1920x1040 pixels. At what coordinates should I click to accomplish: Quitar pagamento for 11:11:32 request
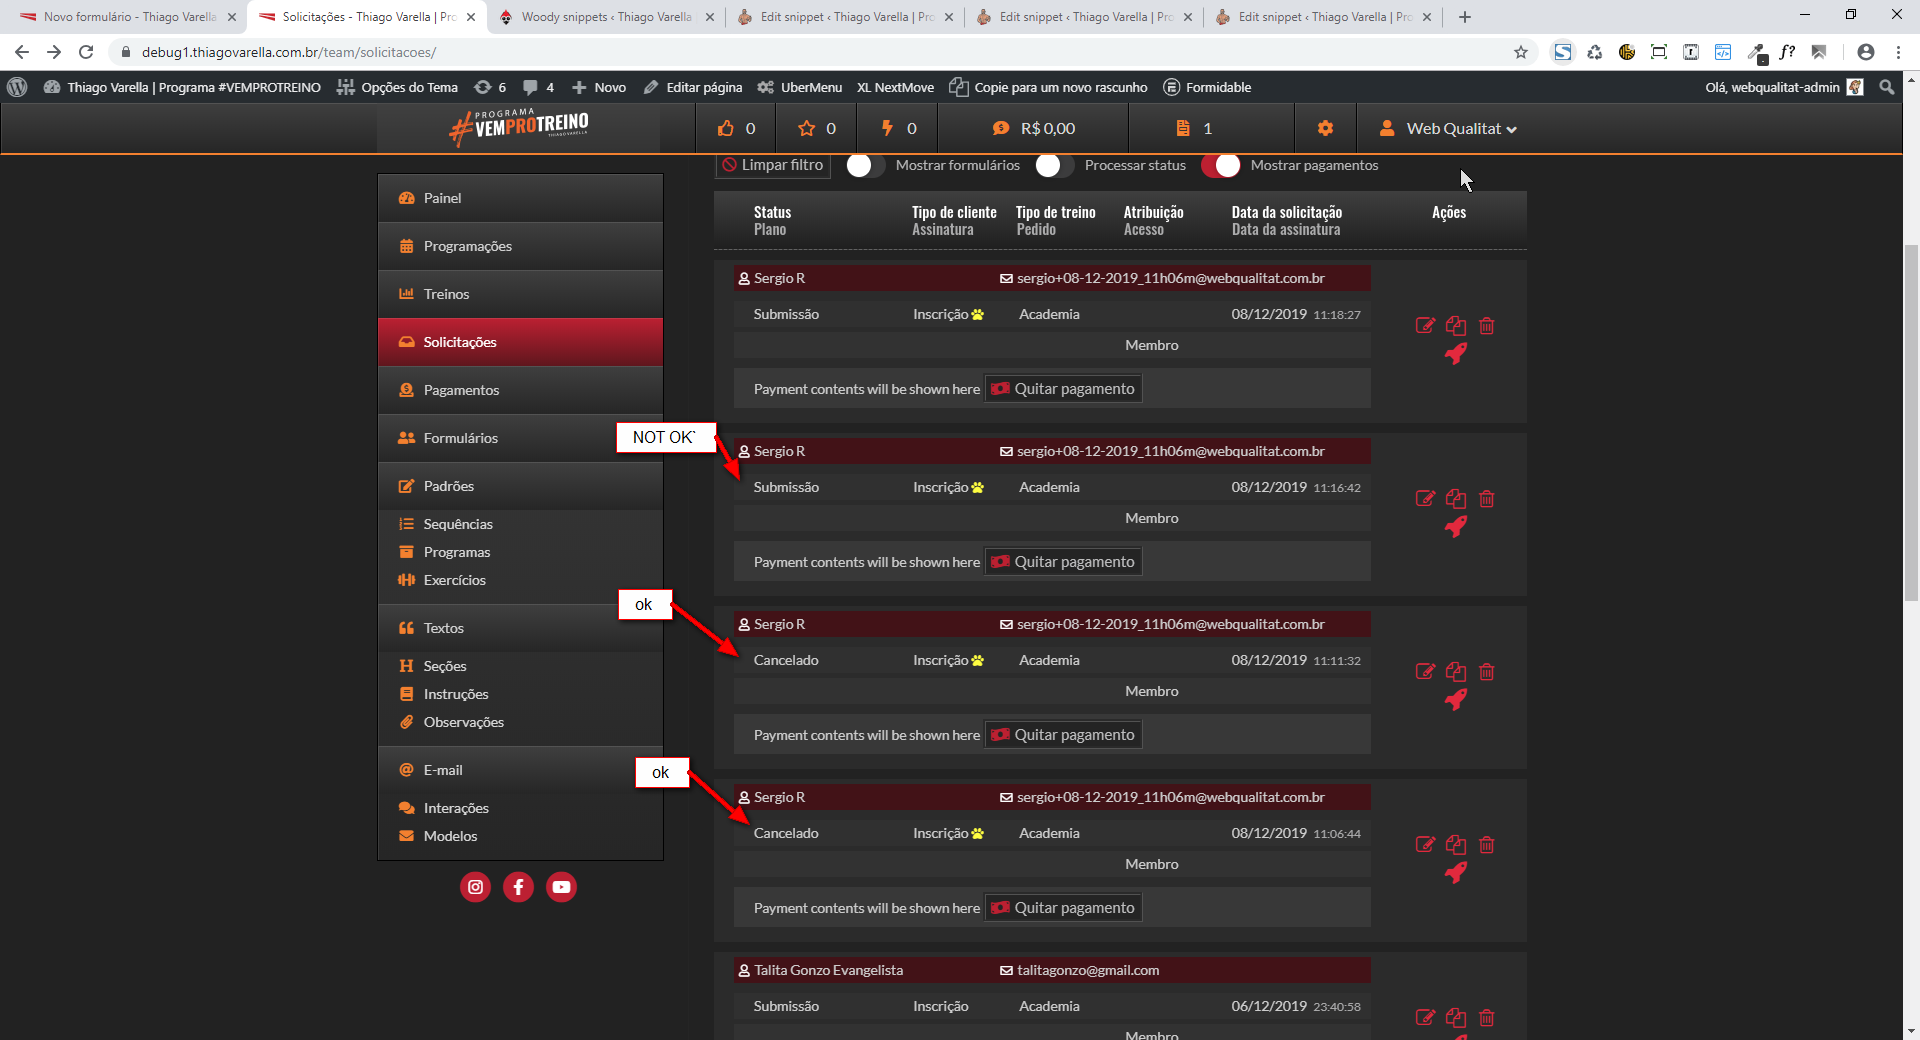point(1064,735)
